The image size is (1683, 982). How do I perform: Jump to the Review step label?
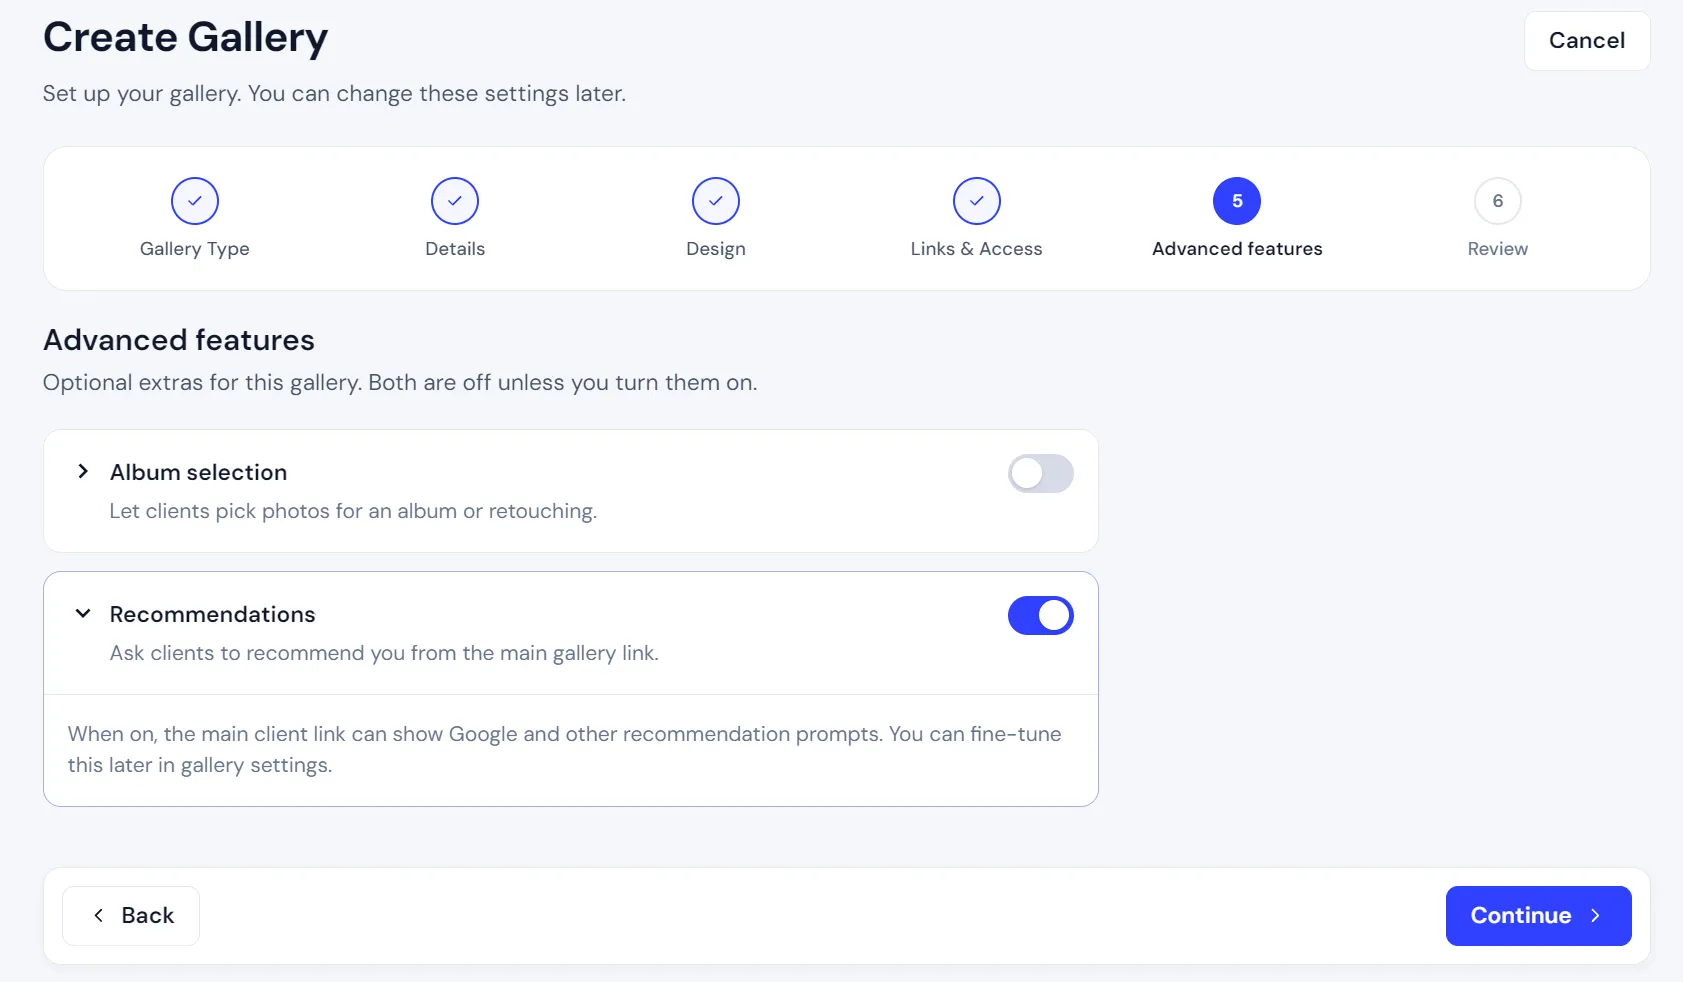(x=1498, y=249)
